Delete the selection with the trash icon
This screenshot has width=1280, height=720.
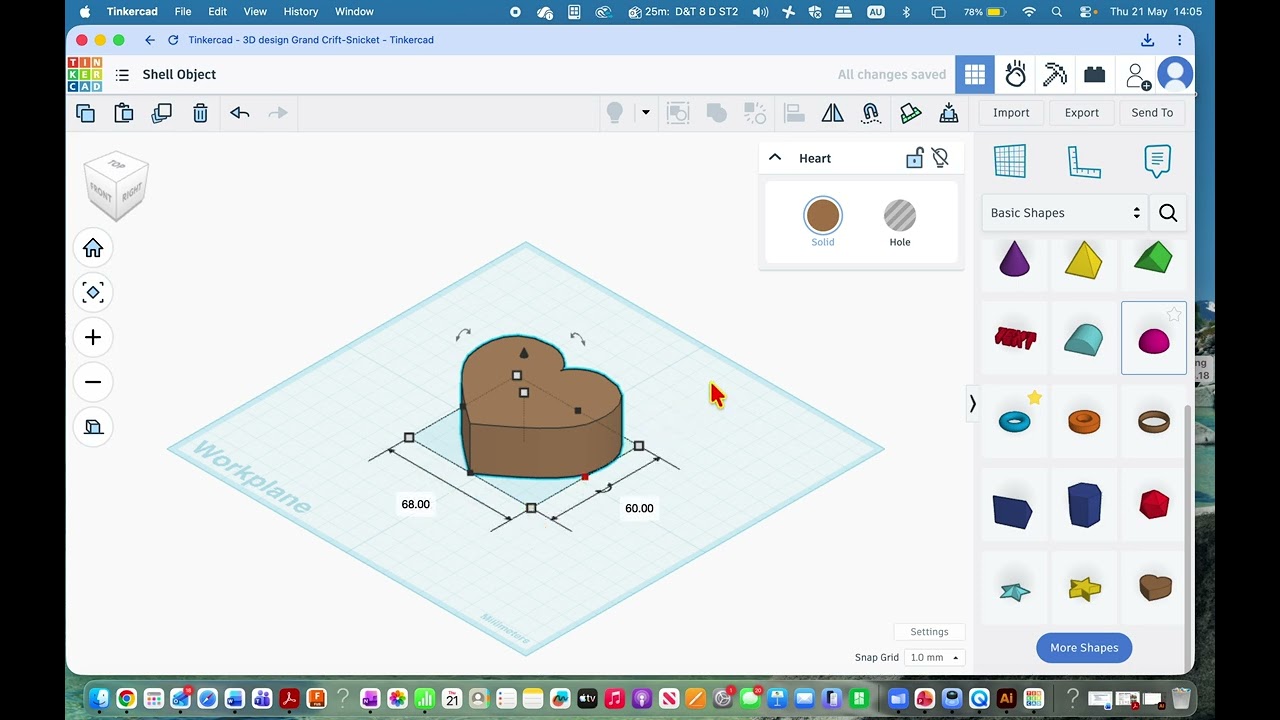[200, 113]
